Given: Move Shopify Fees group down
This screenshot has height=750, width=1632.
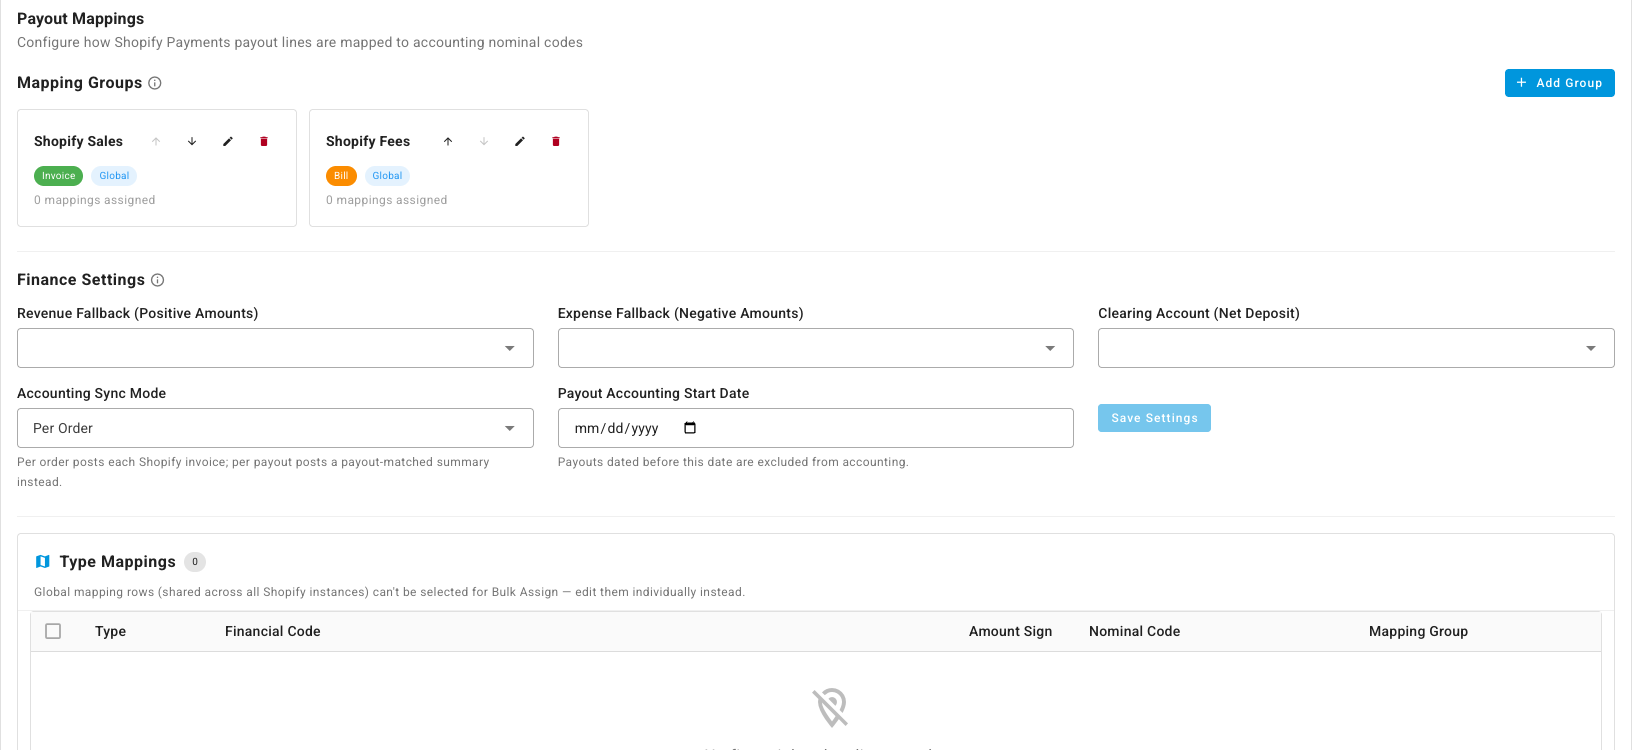Looking at the screenshot, I should coord(484,141).
